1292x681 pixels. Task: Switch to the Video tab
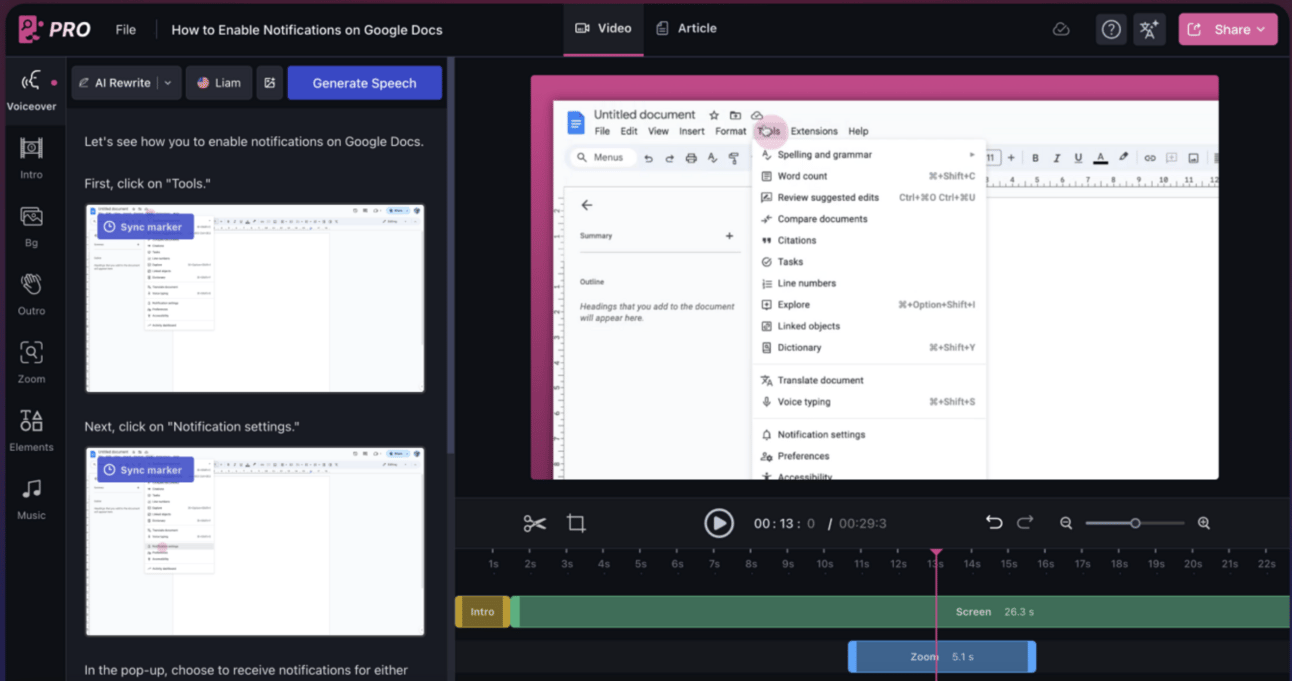pos(603,28)
